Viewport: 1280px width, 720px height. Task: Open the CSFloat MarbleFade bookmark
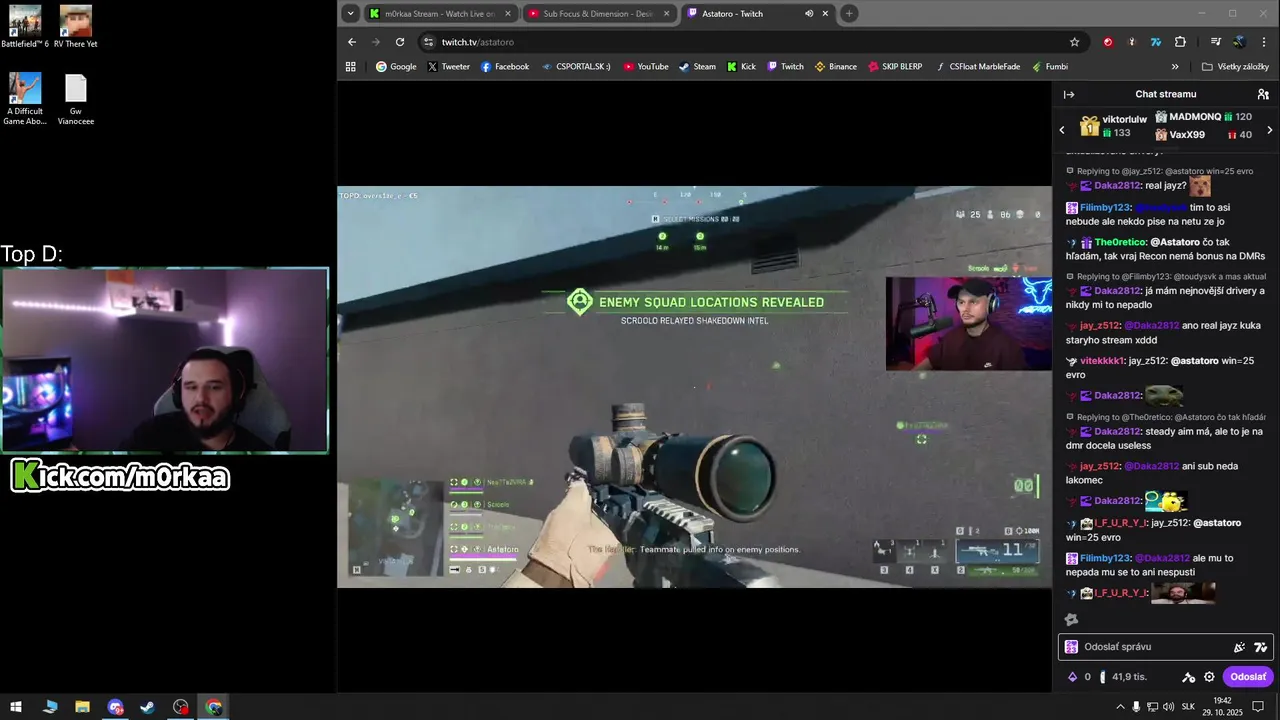[x=979, y=67]
